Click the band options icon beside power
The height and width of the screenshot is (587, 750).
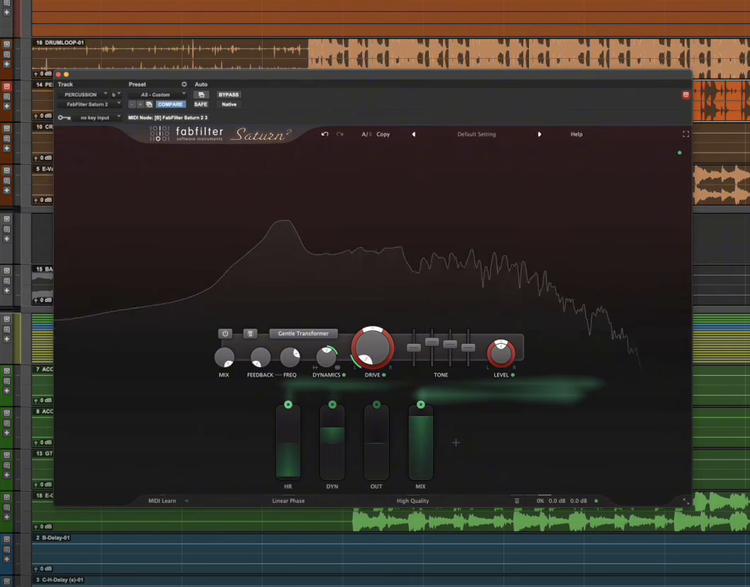[250, 333]
